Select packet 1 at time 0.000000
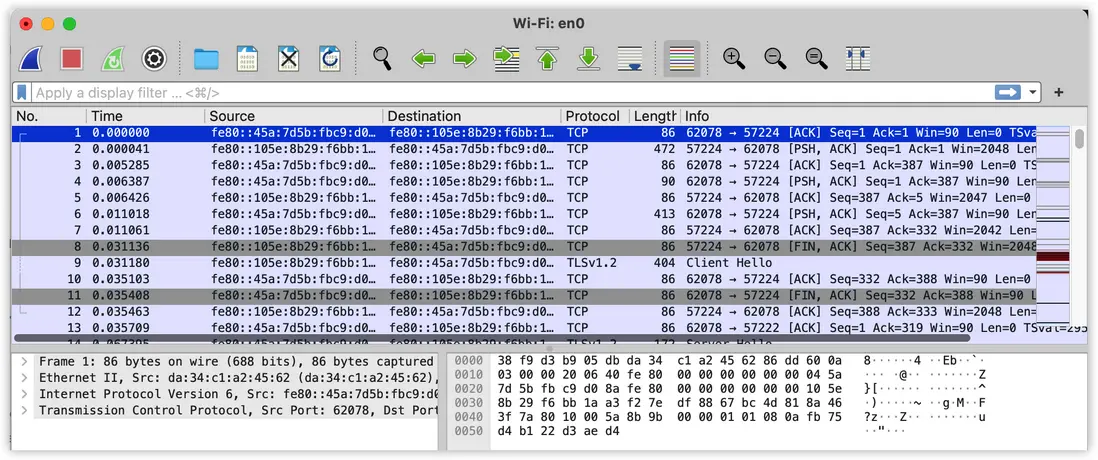Viewport: 1098px width, 460px height. click(524, 132)
